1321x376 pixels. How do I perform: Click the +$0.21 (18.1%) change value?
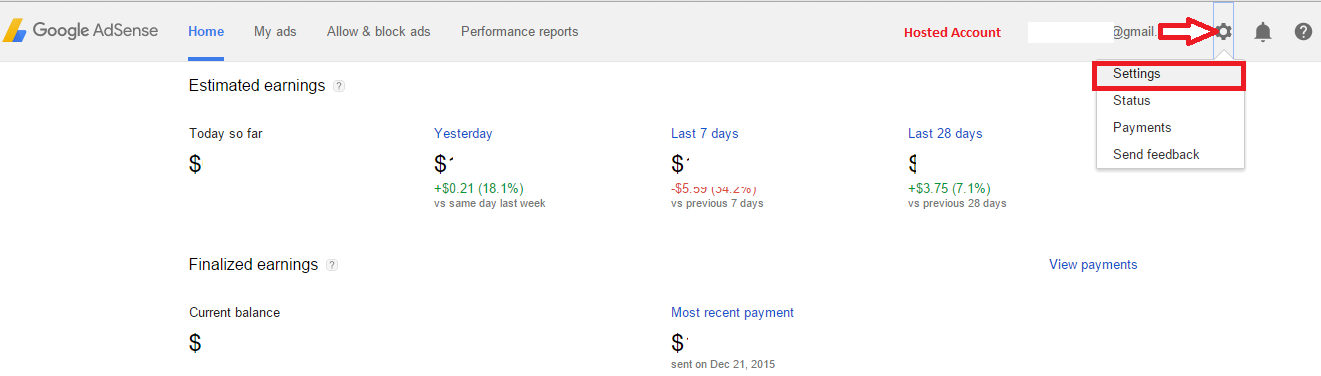479,188
